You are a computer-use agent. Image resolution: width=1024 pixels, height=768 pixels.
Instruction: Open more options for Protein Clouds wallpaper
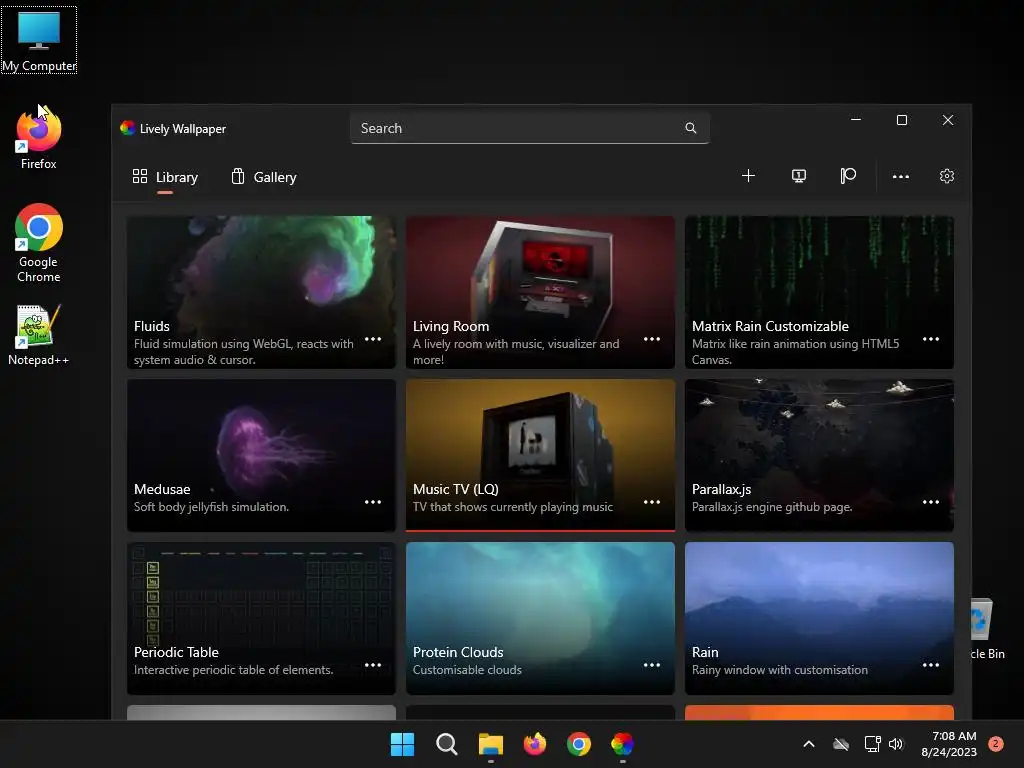pos(652,665)
